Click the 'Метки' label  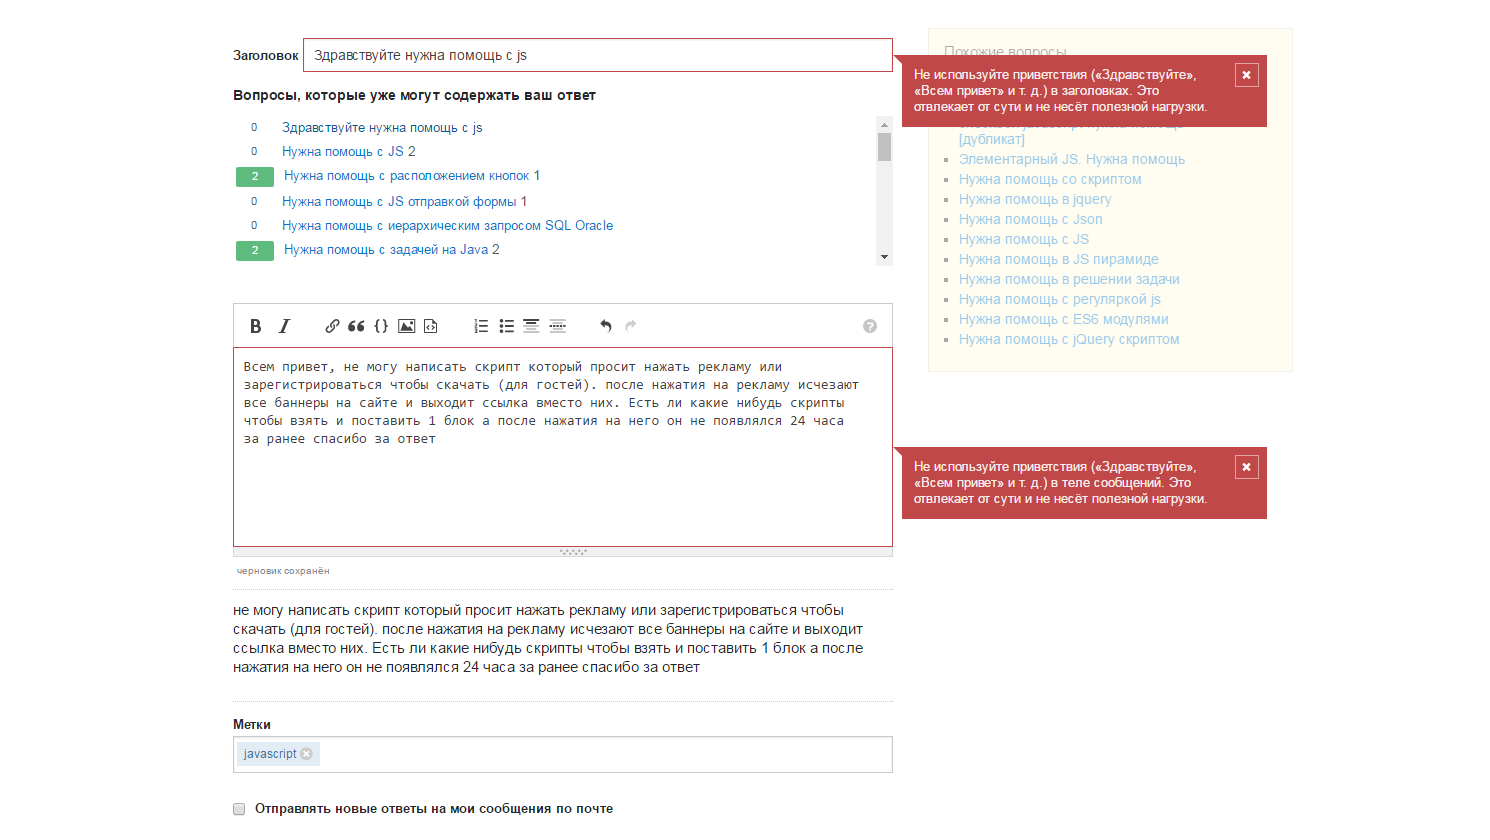252,725
